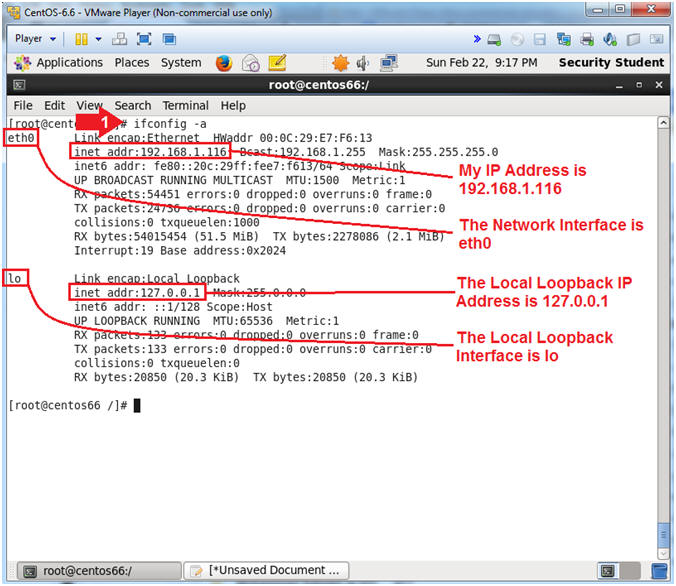Close the root@centos66 terminal window

(x=659, y=85)
